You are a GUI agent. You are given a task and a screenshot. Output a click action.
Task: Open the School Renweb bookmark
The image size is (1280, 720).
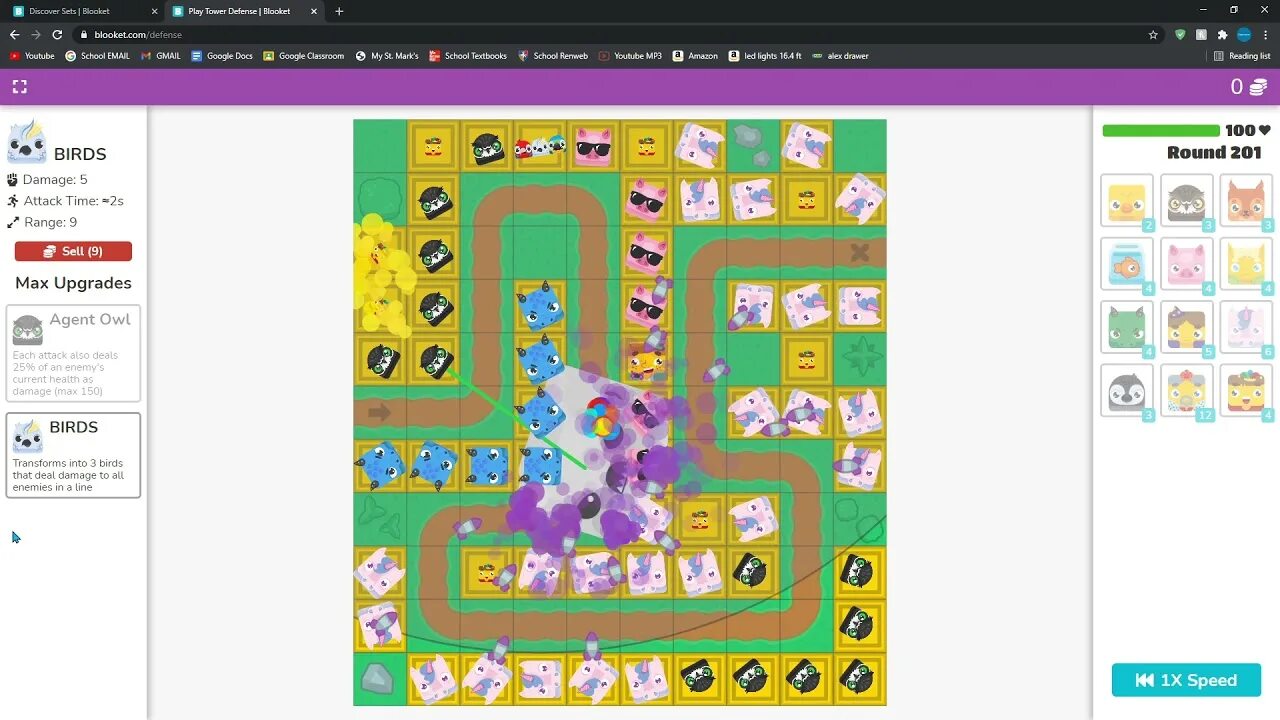pos(553,56)
